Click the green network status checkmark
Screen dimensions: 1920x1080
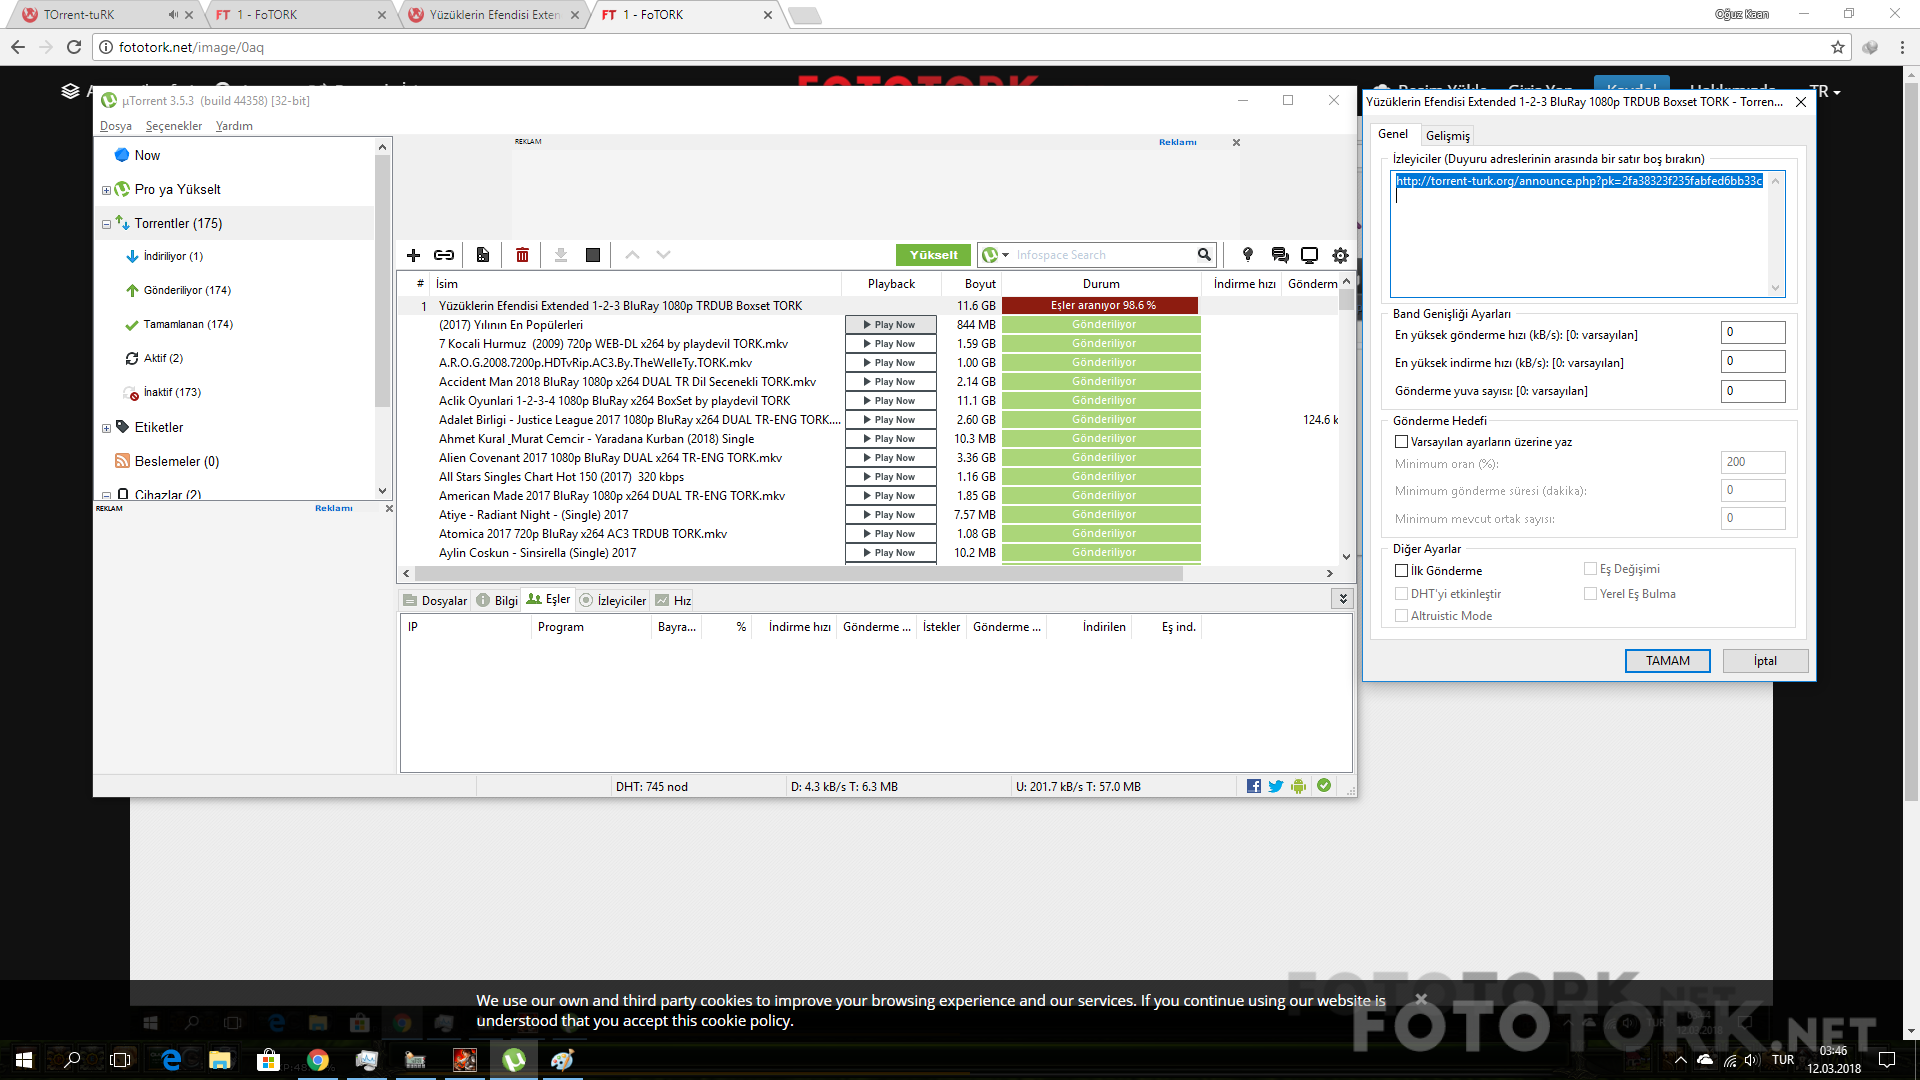tap(1324, 786)
